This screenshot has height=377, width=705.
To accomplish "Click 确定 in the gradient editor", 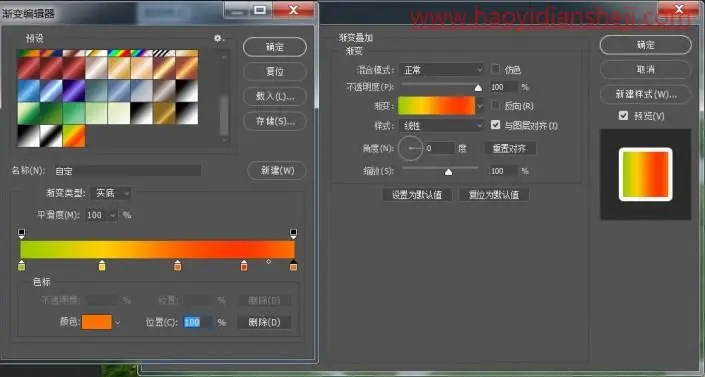I will [x=275, y=47].
